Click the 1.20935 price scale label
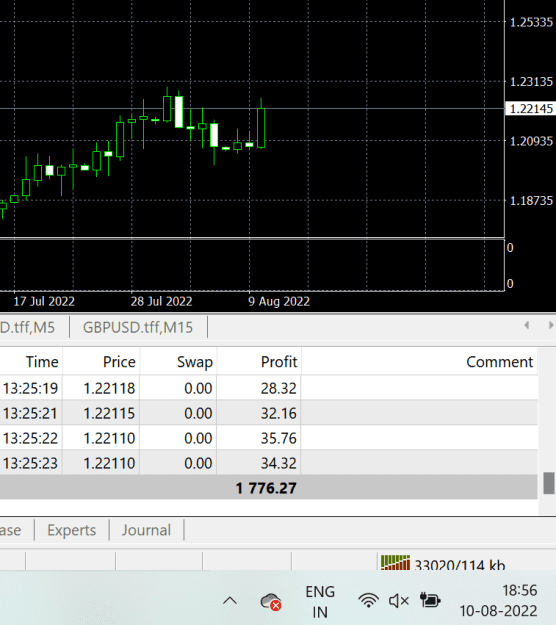This screenshot has height=625, width=556. click(531, 141)
